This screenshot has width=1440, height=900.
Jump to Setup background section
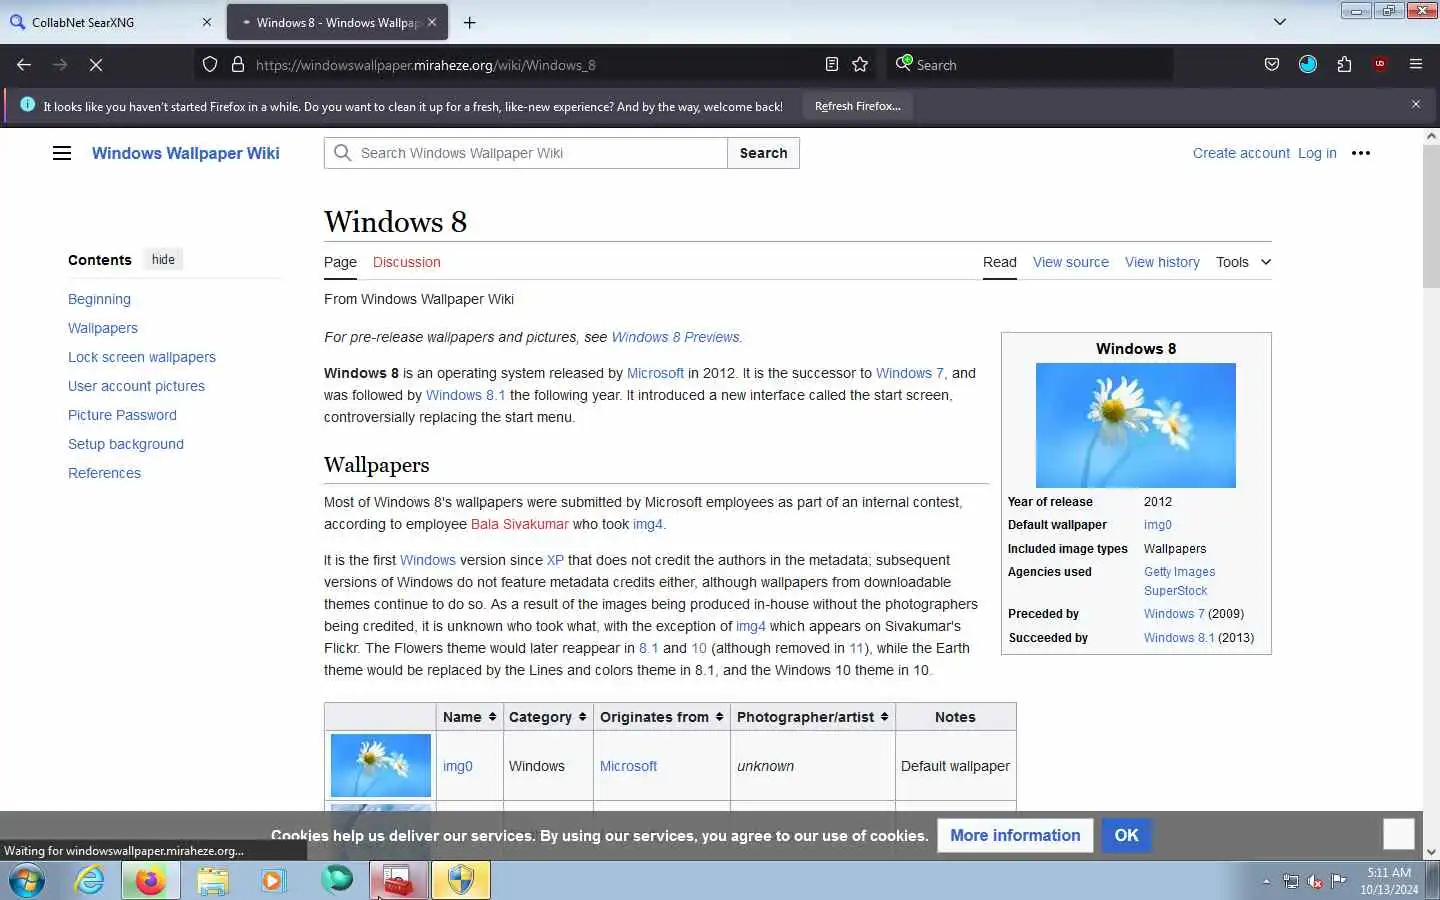[126, 444]
